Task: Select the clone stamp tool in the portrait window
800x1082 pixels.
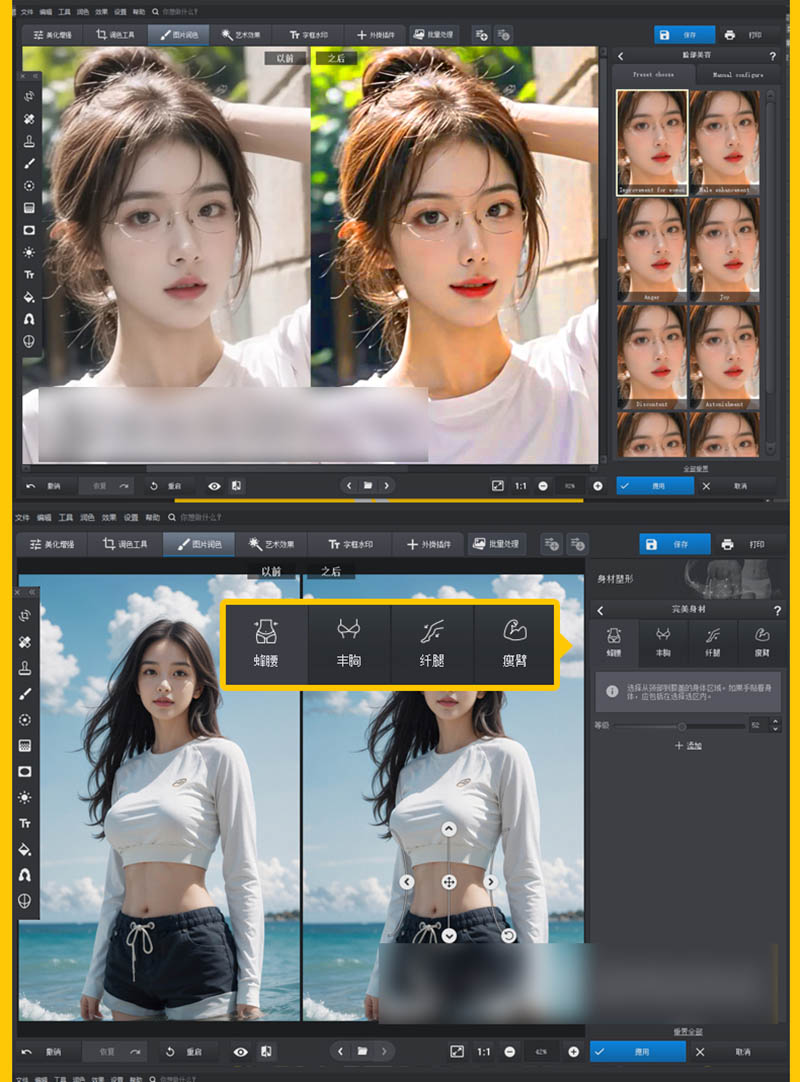Action: click(29, 141)
